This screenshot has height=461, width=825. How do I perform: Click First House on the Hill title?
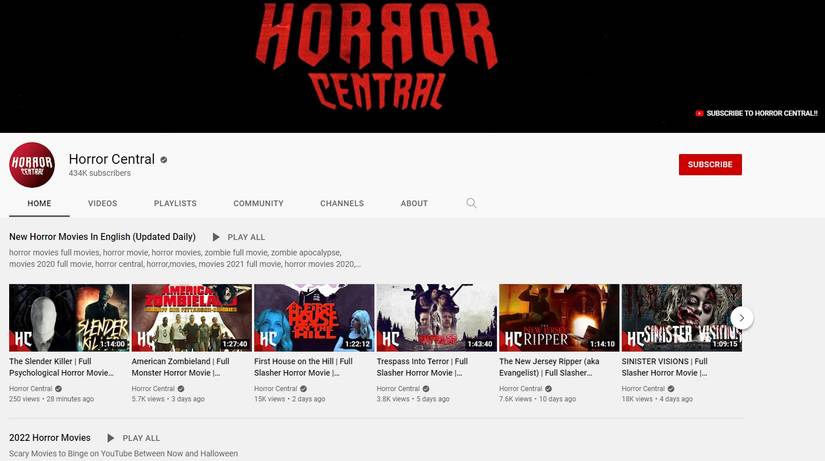click(x=304, y=367)
